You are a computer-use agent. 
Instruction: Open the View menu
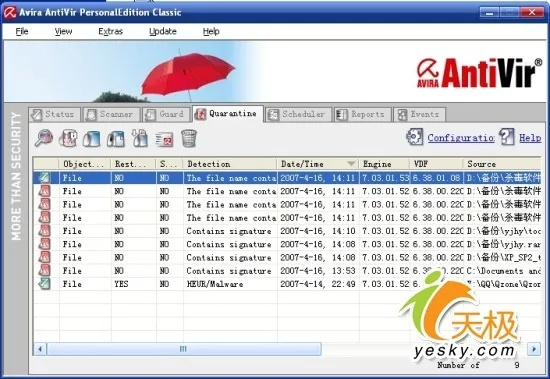[63, 32]
